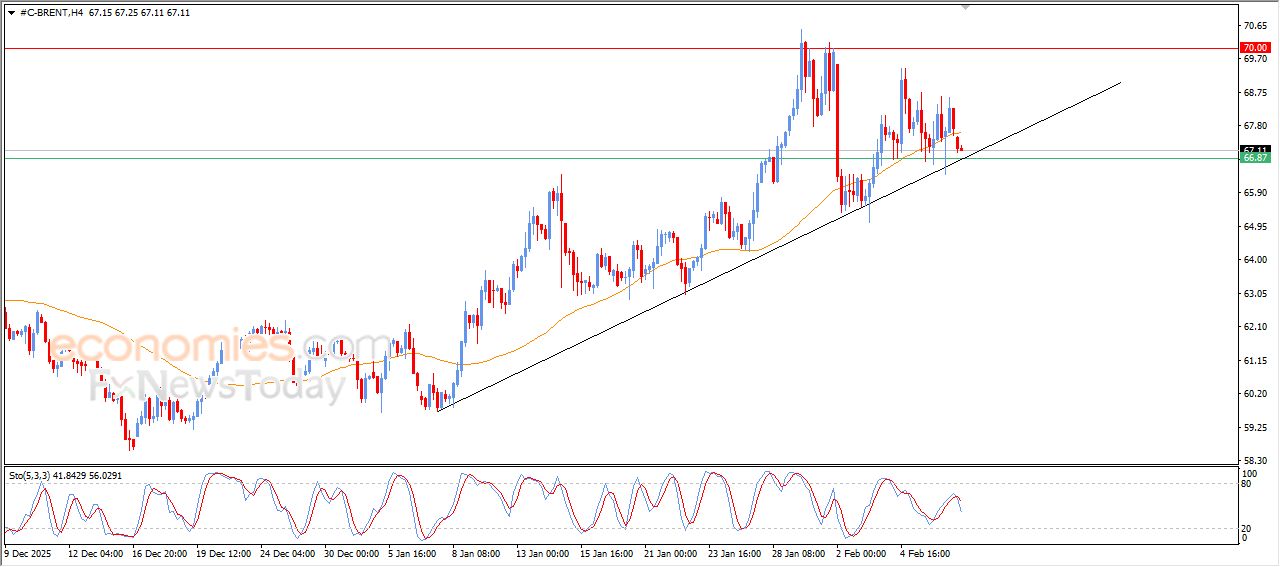
Task: Click the green 66.87 price label
Action: [x=1254, y=158]
